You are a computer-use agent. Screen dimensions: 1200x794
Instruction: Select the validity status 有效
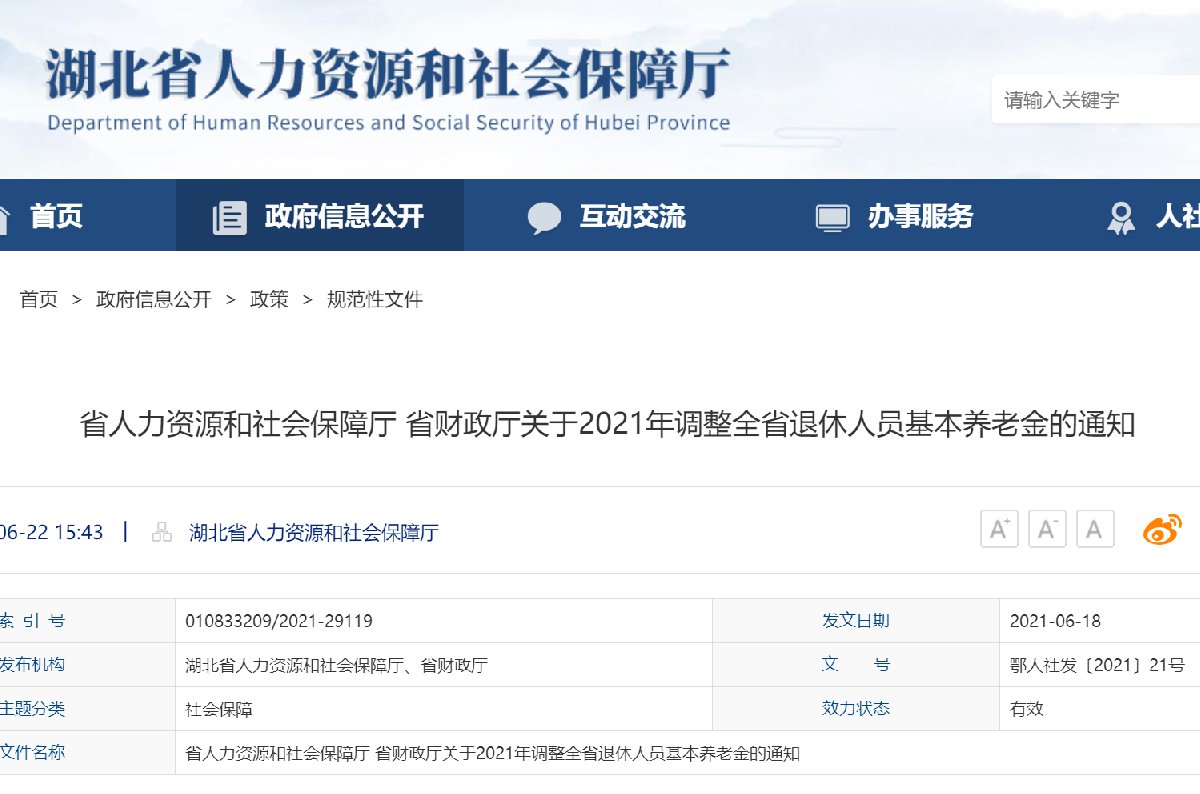click(x=1027, y=709)
